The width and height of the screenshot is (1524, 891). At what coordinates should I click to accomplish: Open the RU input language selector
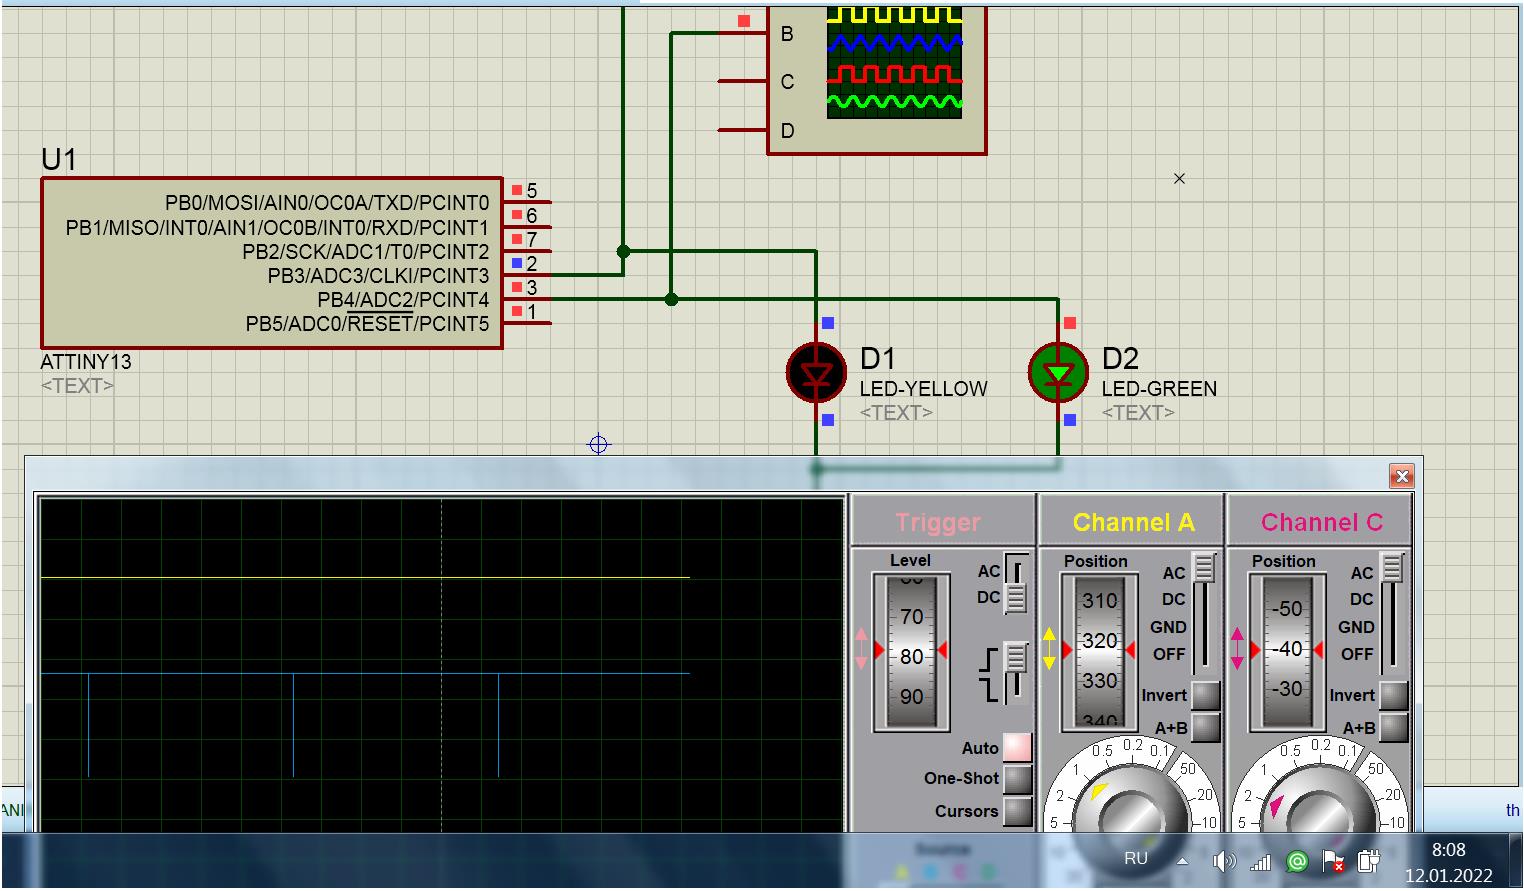[1135, 859]
